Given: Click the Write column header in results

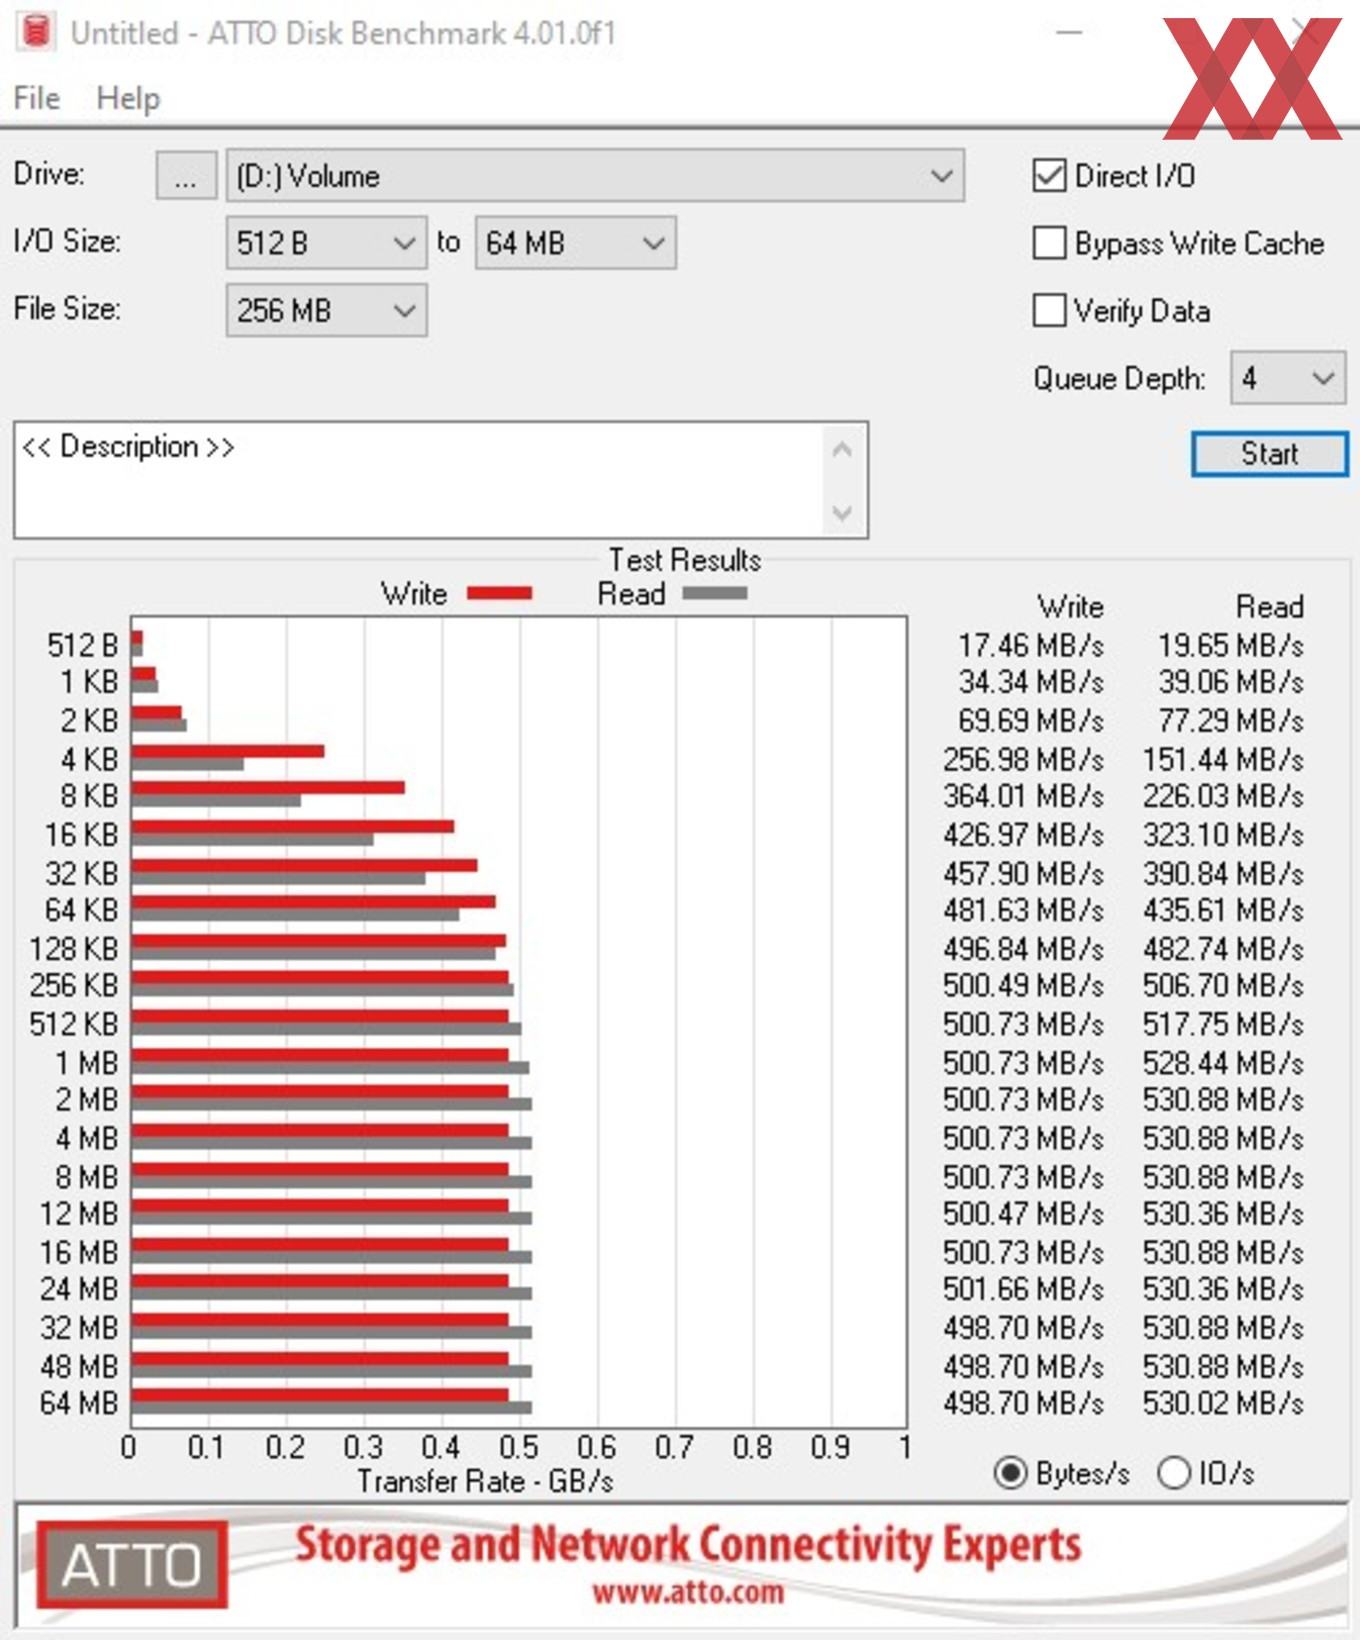Looking at the screenshot, I should click(1071, 607).
